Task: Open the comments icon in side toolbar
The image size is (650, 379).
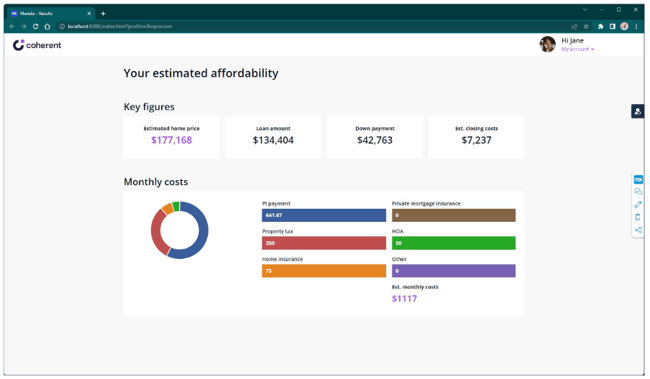Action: point(638,192)
